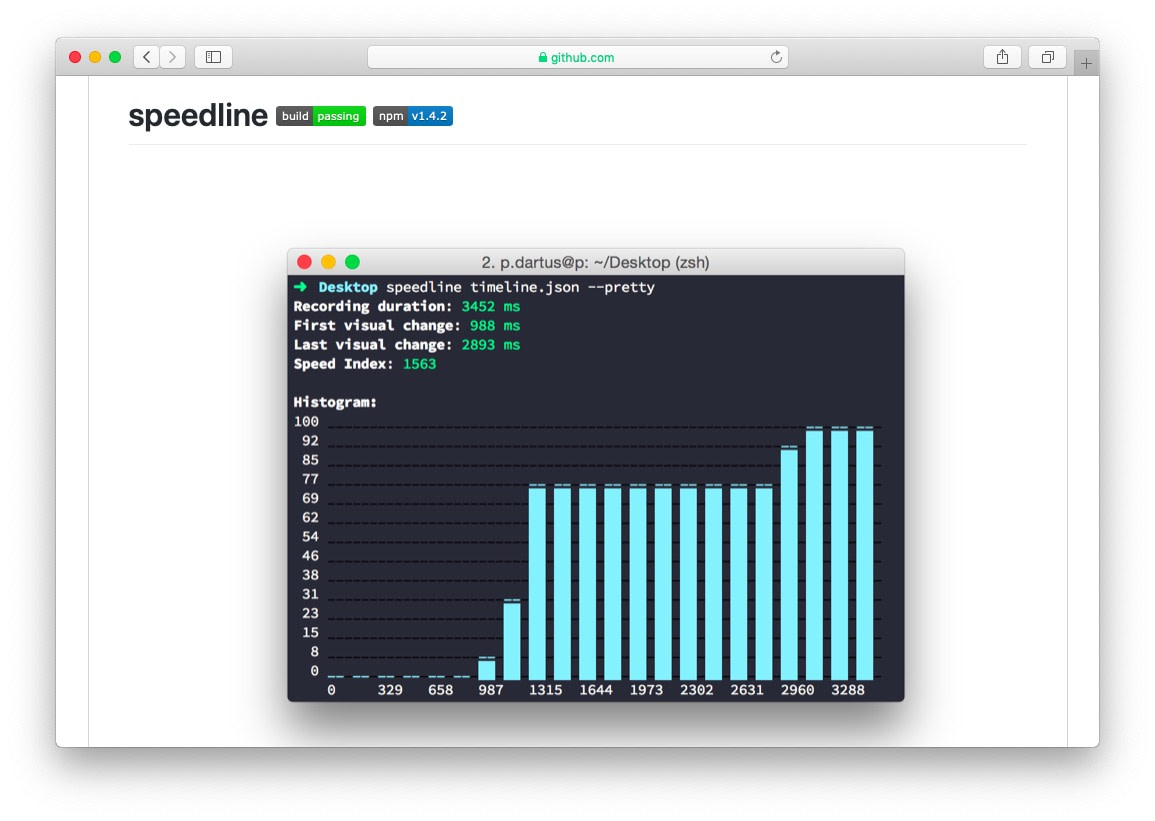Click the histogram's 1315 x-axis label
Screen dimensions: 1155x821
point(545,690)
